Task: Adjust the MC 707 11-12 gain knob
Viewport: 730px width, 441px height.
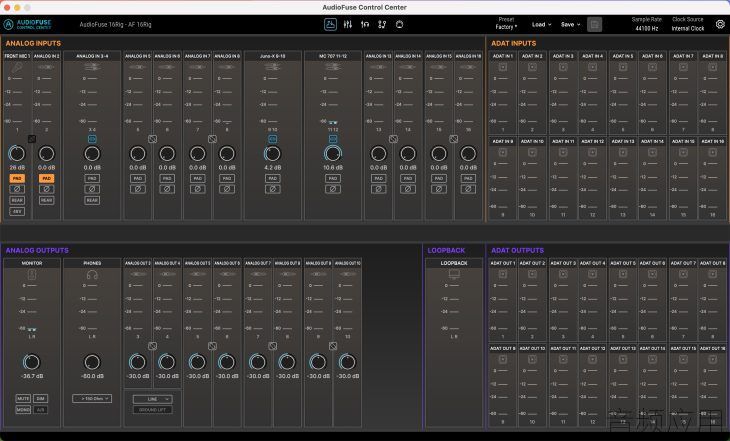Action: (x=333, y=153)
